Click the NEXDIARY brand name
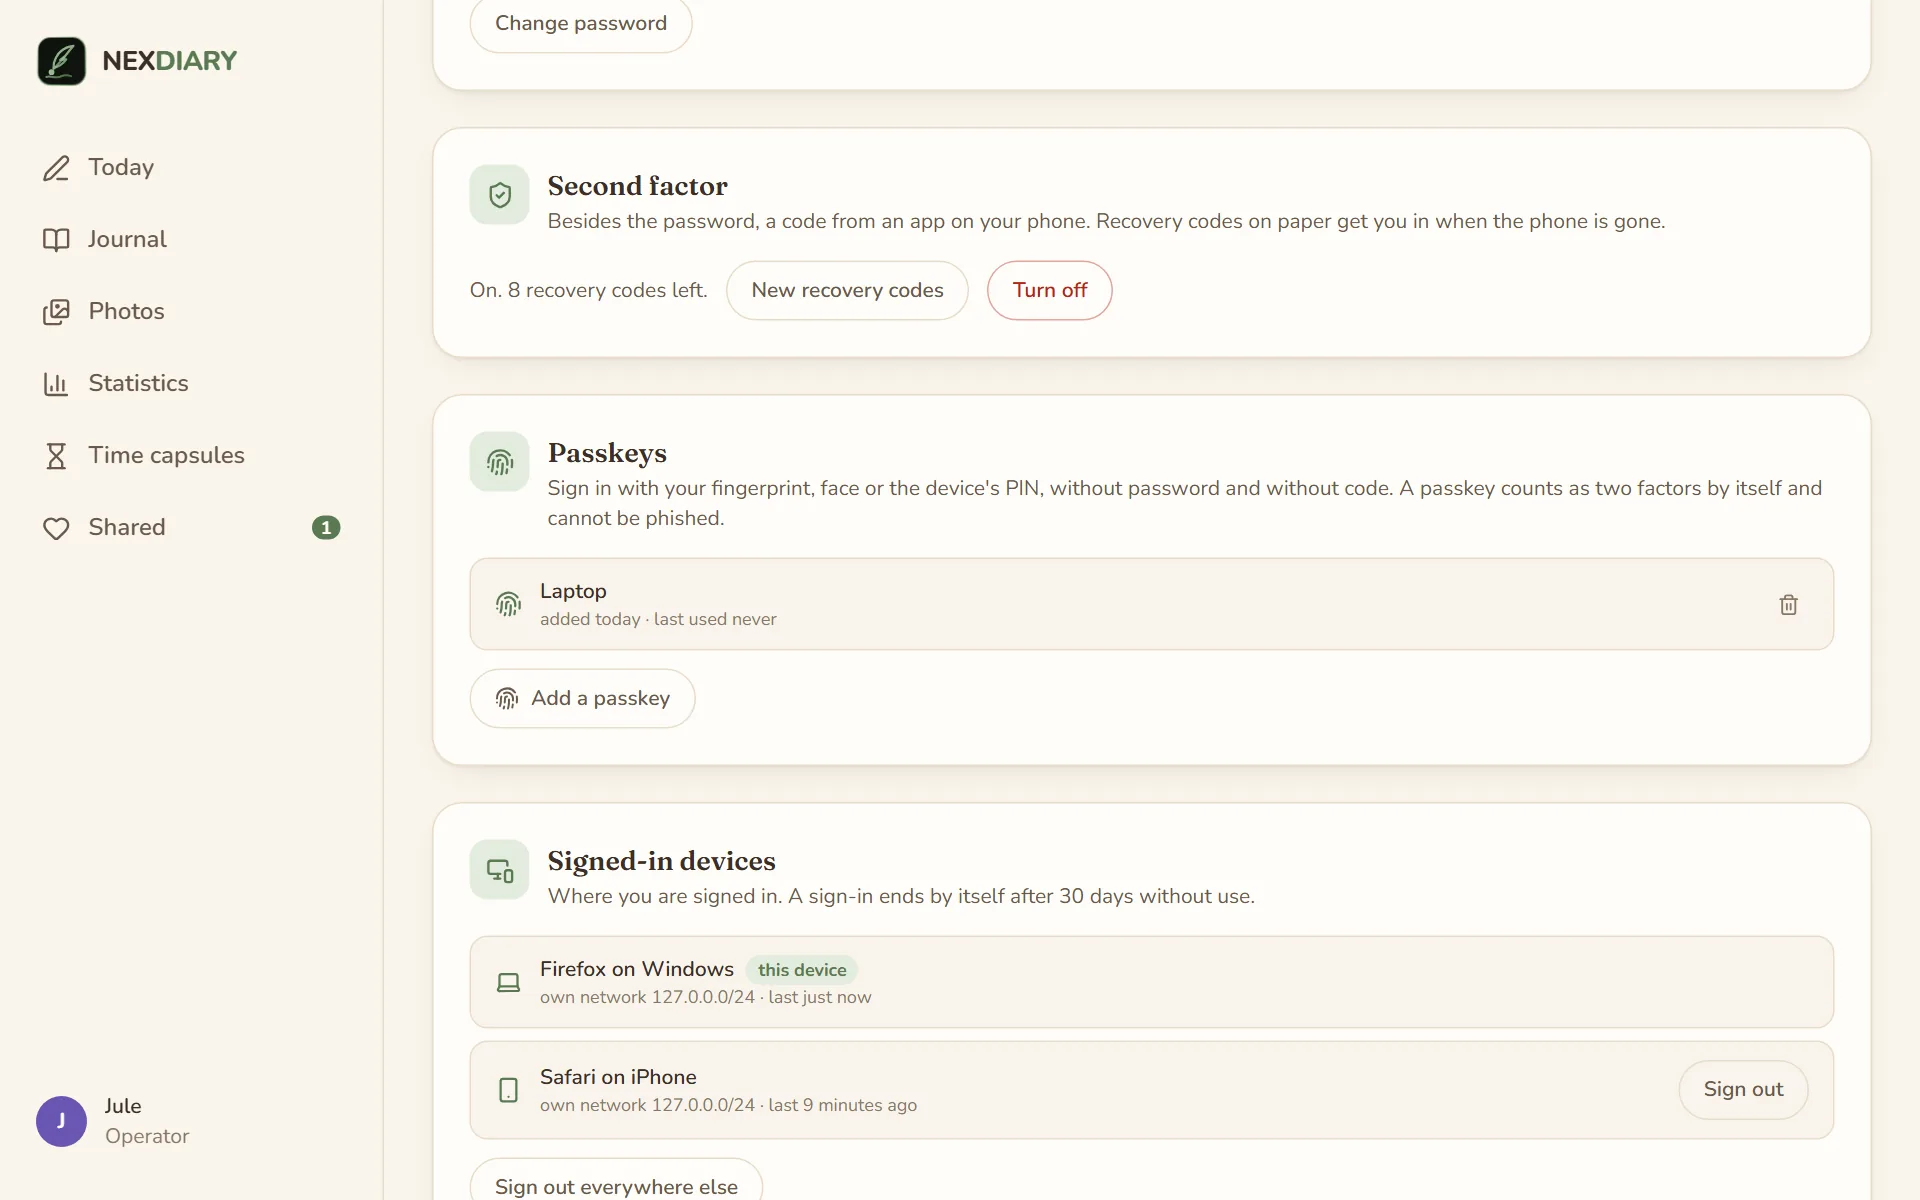Viewport: 1920px width, 1200px height. 170,61
